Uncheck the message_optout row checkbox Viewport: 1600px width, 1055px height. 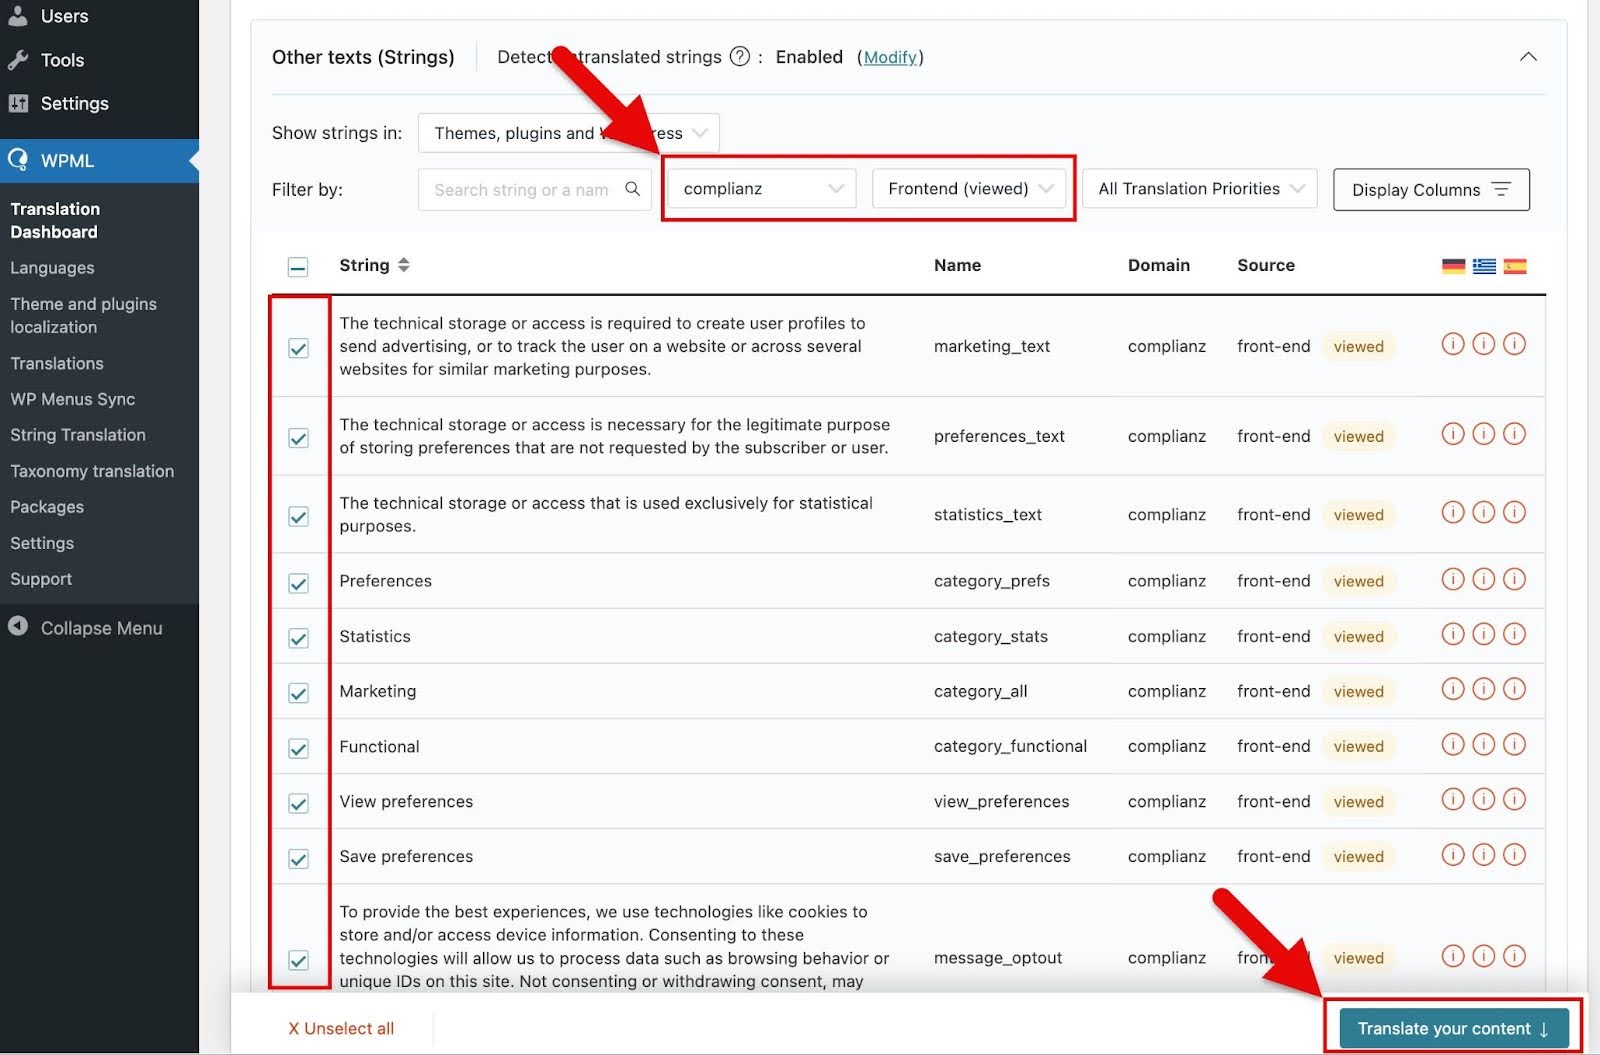click(x=298, y=960)
